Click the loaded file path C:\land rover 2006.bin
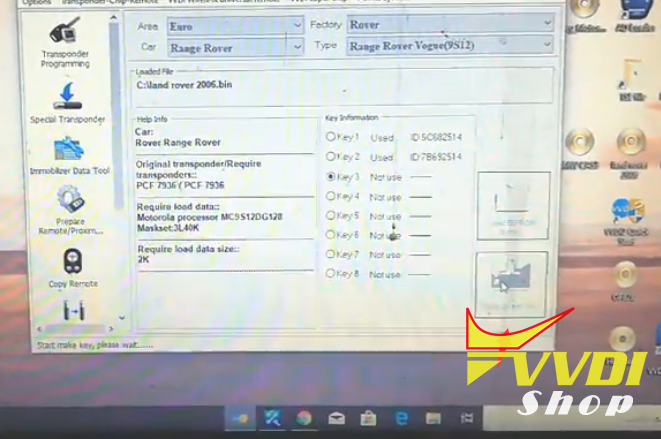Screen dimensions: 661x439 184,85
